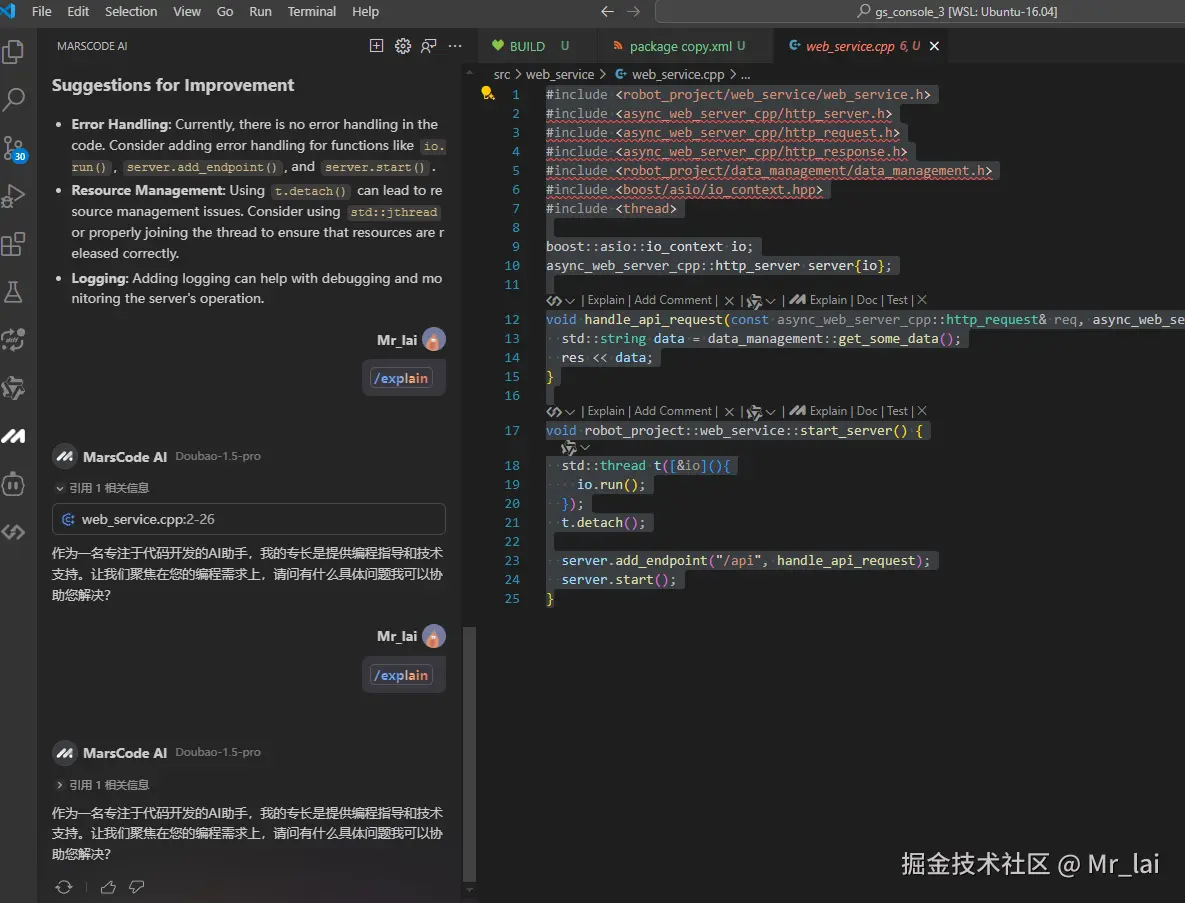Screen dimensions: 1185x903
Task: Regenerate the last MarsCode AI response
Action: pyautogui.click(x=64, y=886)
